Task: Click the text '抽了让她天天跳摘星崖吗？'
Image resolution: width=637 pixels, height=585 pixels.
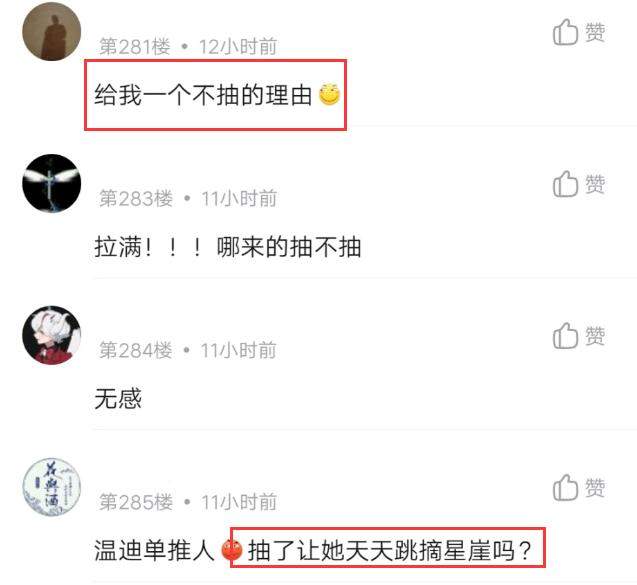Action: click(390, 550)
